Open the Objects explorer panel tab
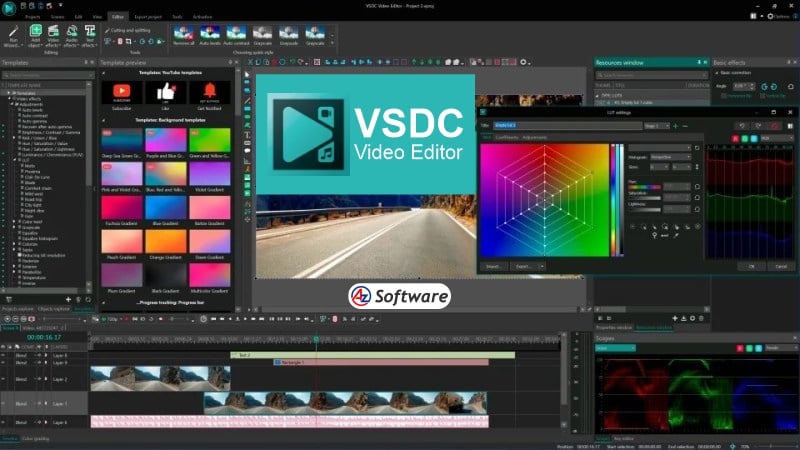 [54, 309]
